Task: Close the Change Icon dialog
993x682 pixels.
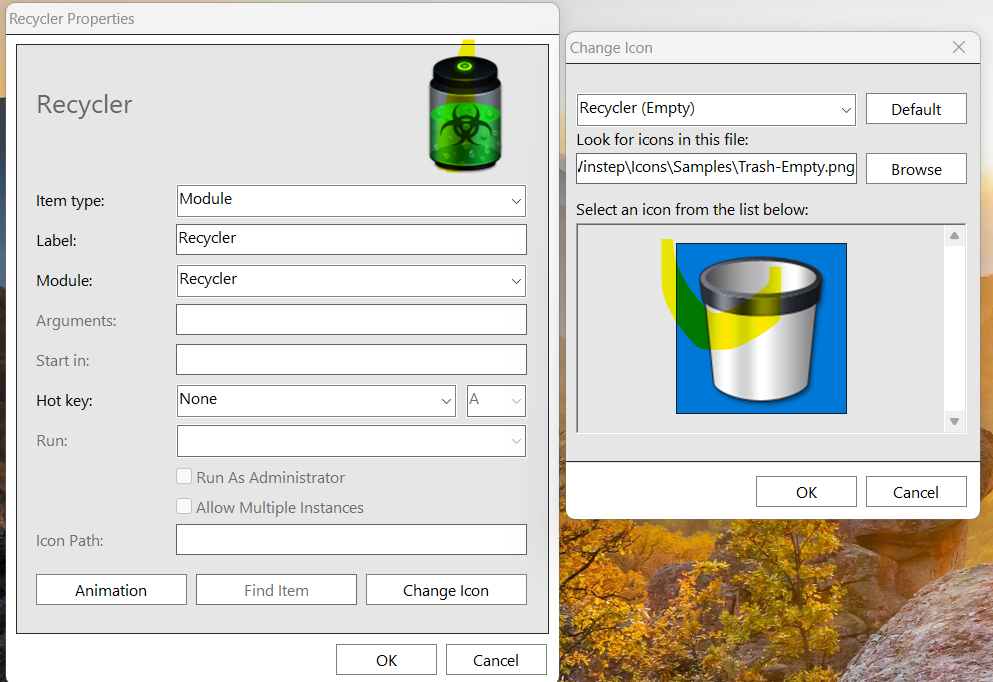Action: pyautogui.click(x=959, y=47)
